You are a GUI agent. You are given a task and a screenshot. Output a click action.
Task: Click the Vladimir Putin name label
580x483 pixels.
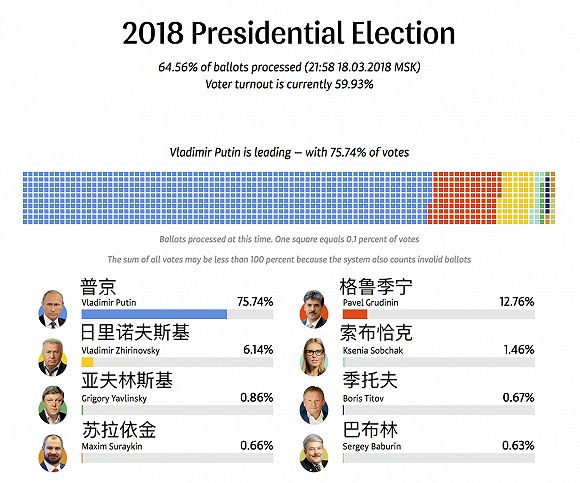point(109,303)
